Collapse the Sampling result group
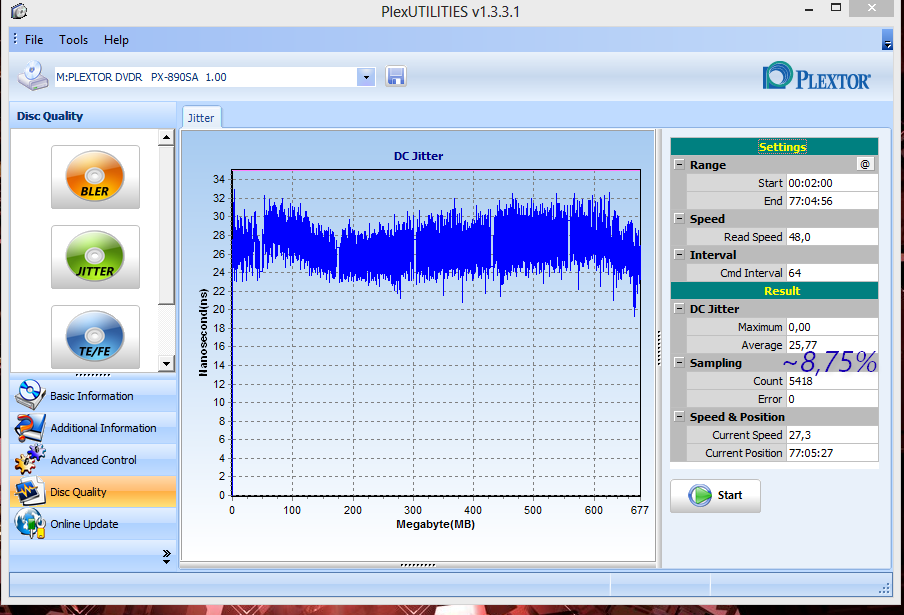Image resolution: width=904 pixels, height=615 pixels. point(679,363)
